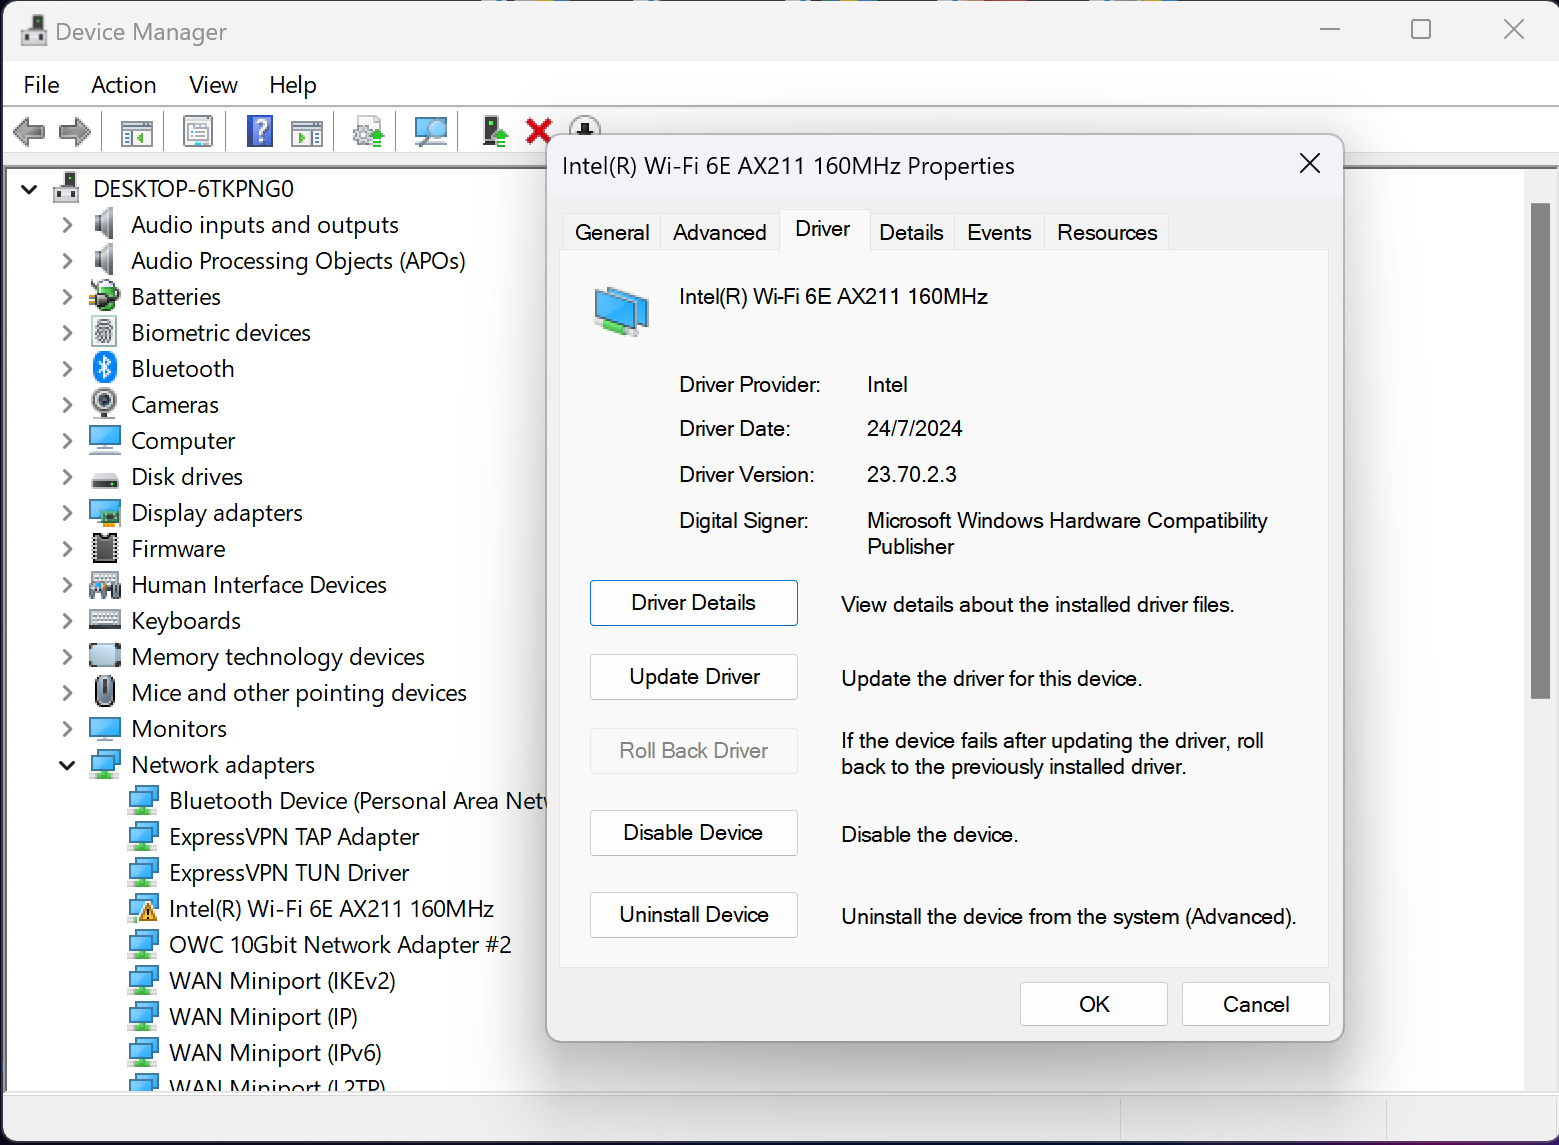Collapse the Network adapters chevron
1559x1145 pixels.
(67, 765)
